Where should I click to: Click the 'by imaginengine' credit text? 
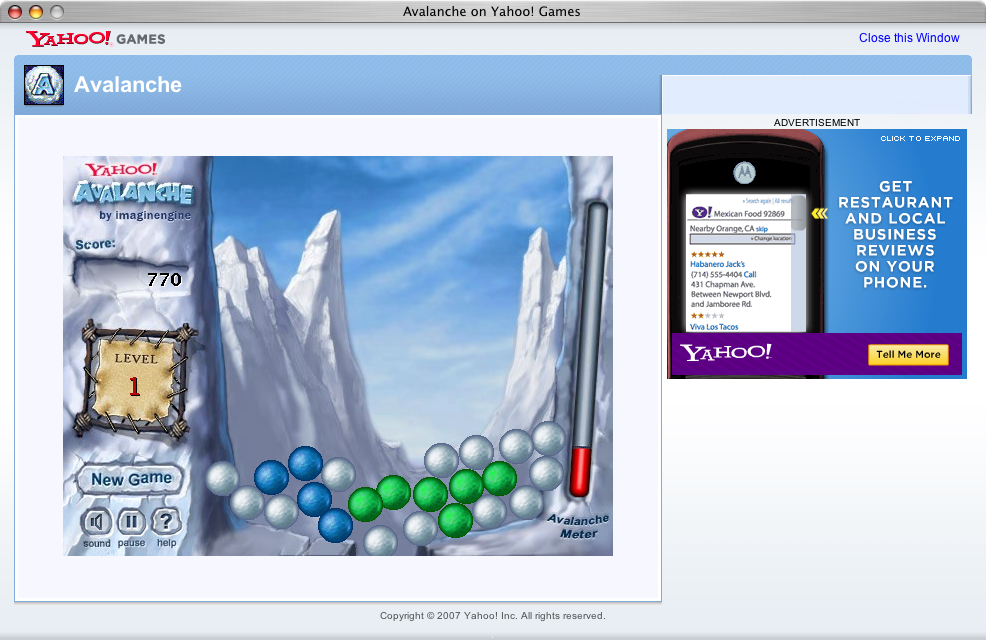145,215
